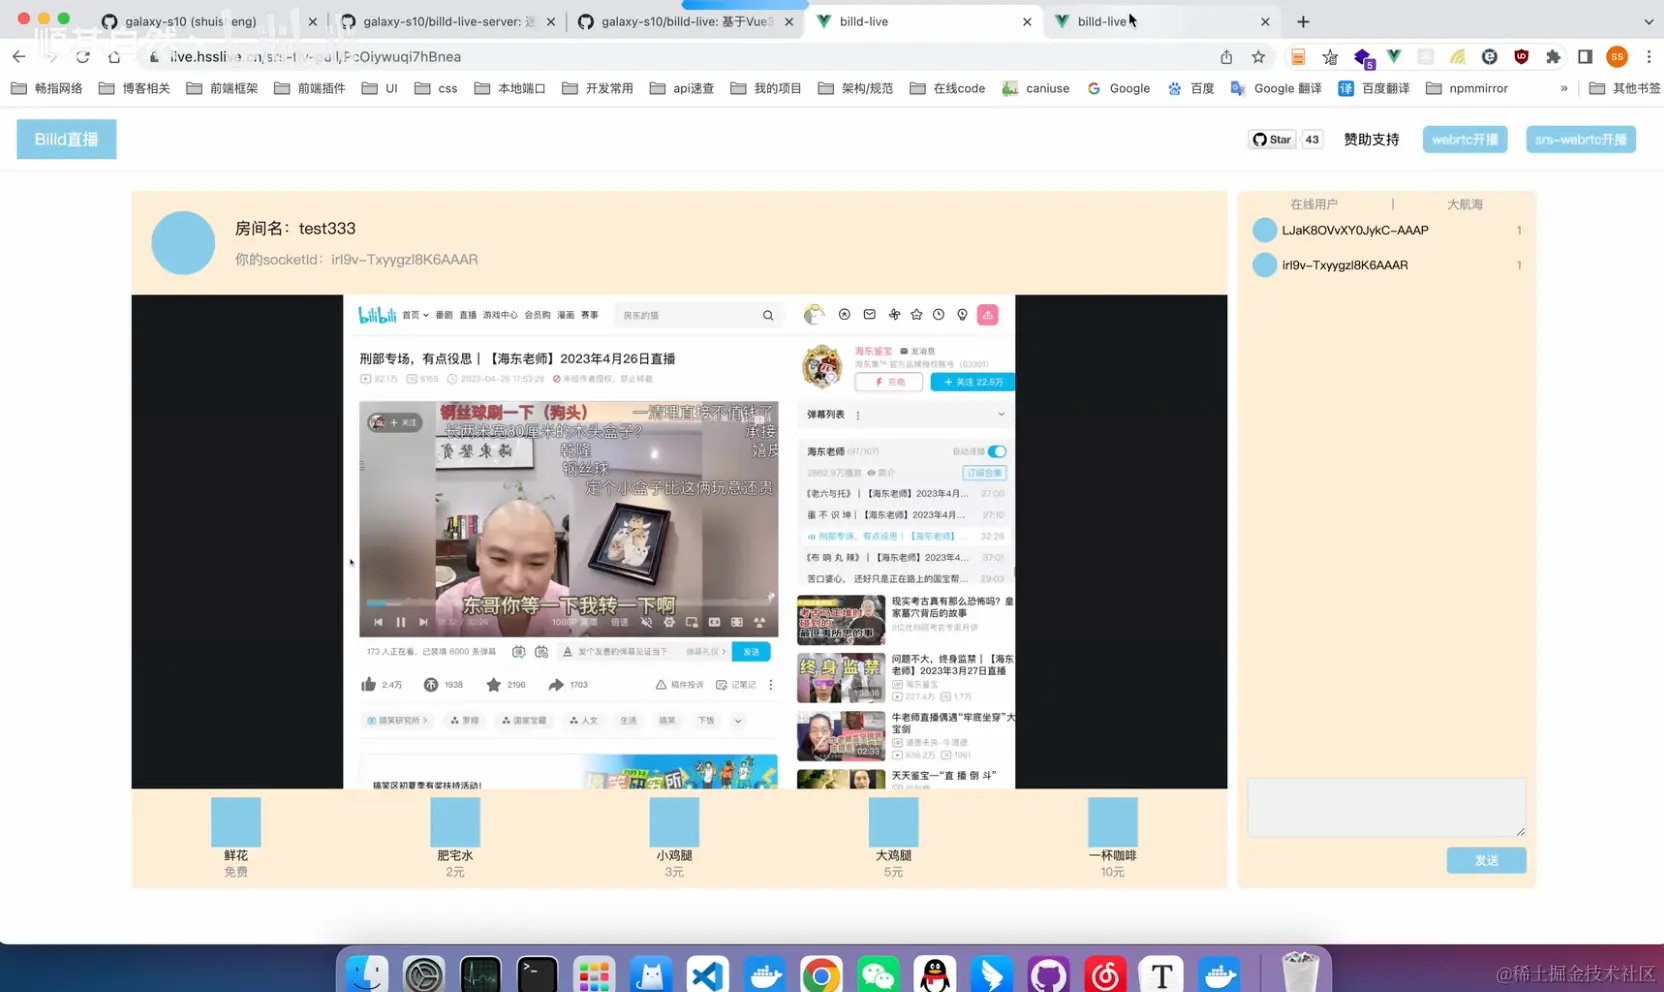Image resolution: width=1664 pixels, height=992 pixels.
Task: Switch to the galaxy-s10/billd-live-server tab
Action: pos(447,21)
